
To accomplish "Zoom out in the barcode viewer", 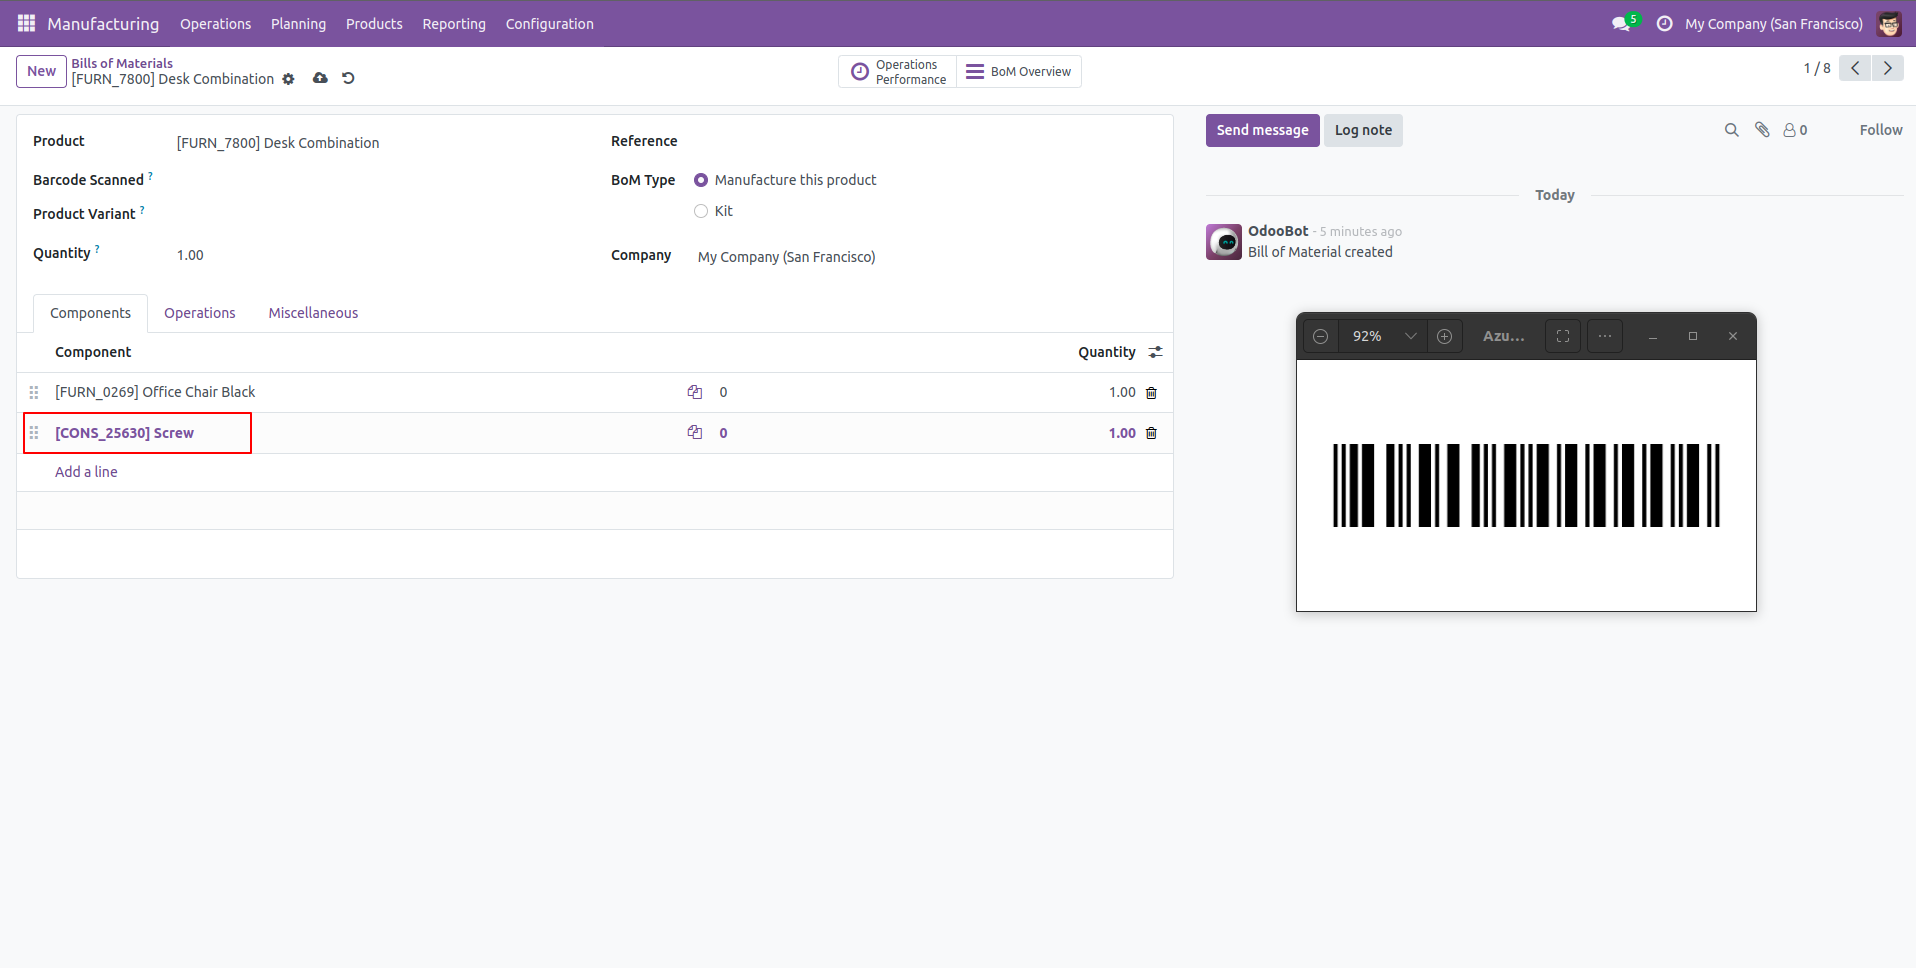I will click(1320, 336).
